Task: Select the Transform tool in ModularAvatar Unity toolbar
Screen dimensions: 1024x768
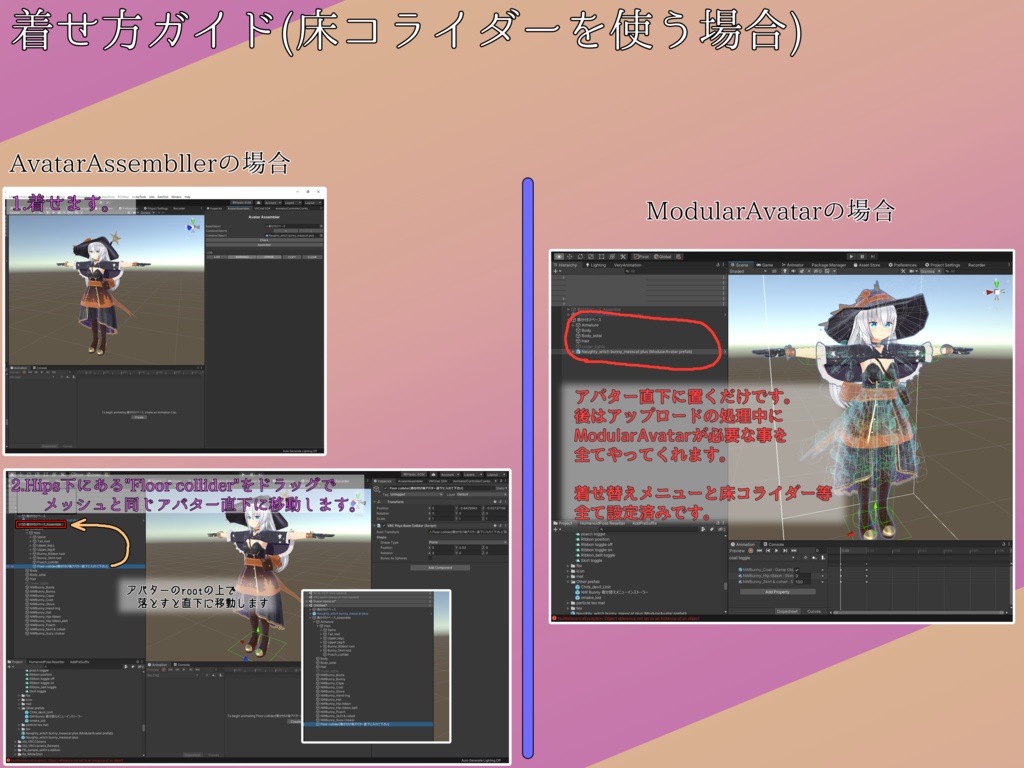Action: pyautogui.click(x=612, y=257)
